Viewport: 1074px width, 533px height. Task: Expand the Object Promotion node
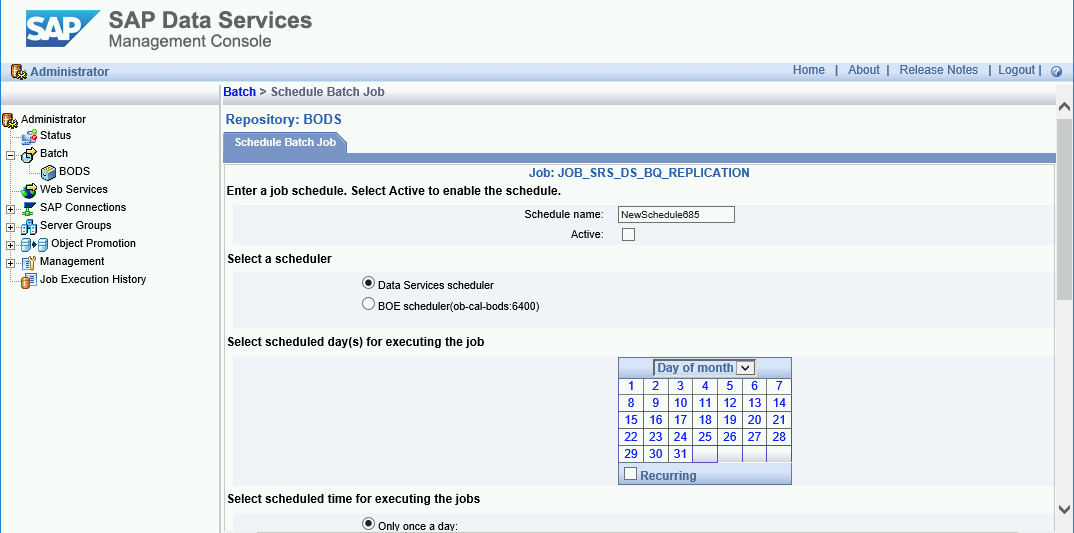pos(10,245)
